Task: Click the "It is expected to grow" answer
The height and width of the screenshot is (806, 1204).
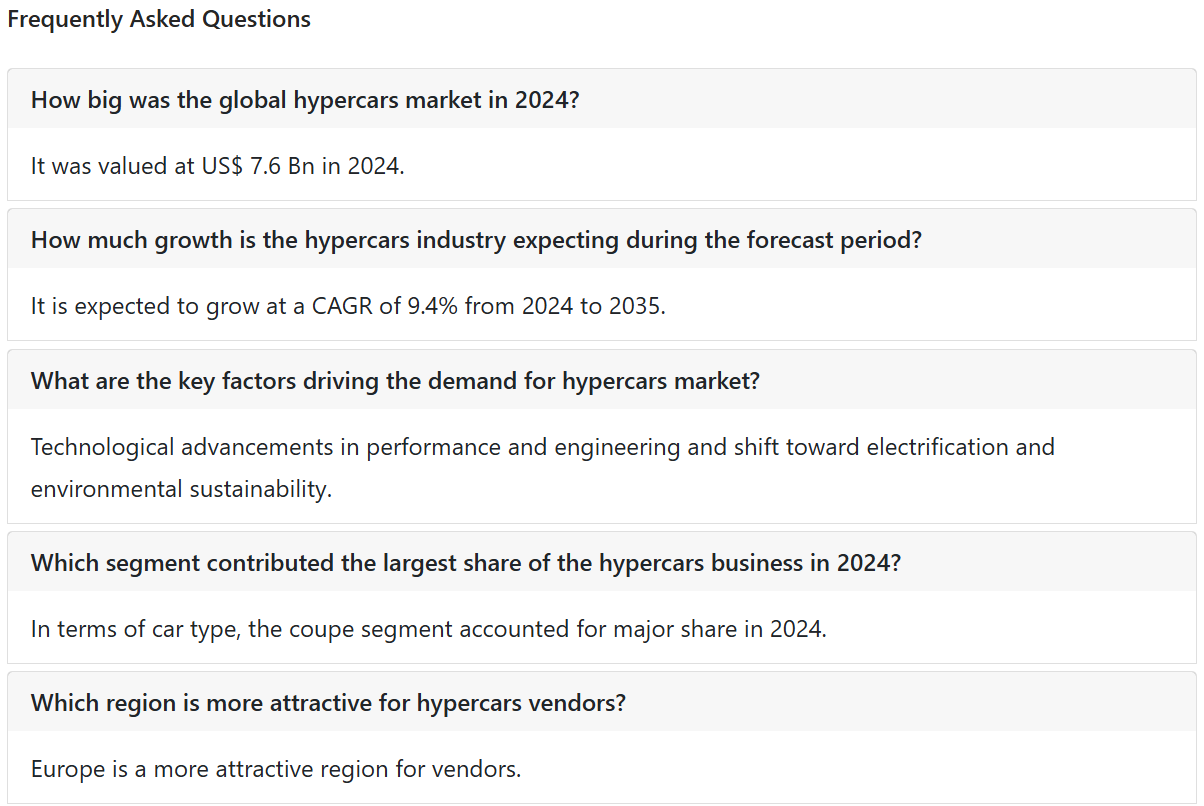Action: click(x=348, y=306)
